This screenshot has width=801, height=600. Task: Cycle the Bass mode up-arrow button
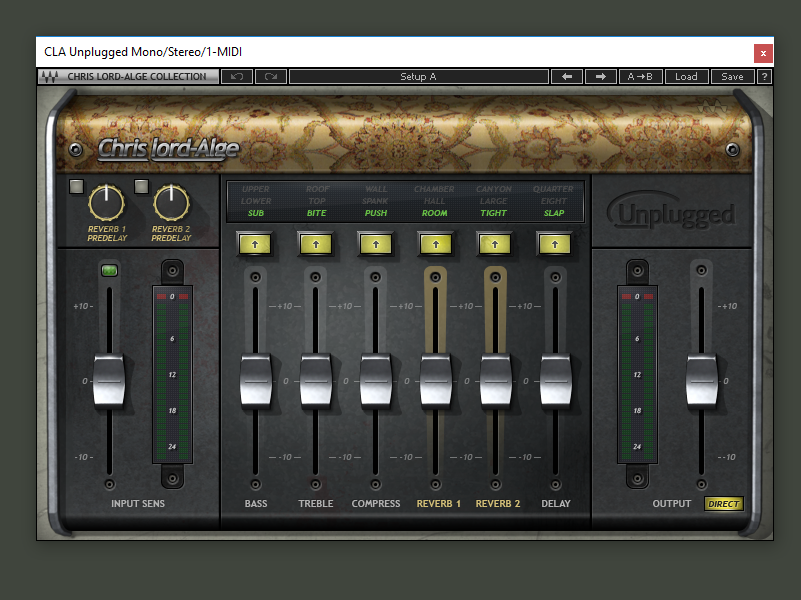coord(255,244)
